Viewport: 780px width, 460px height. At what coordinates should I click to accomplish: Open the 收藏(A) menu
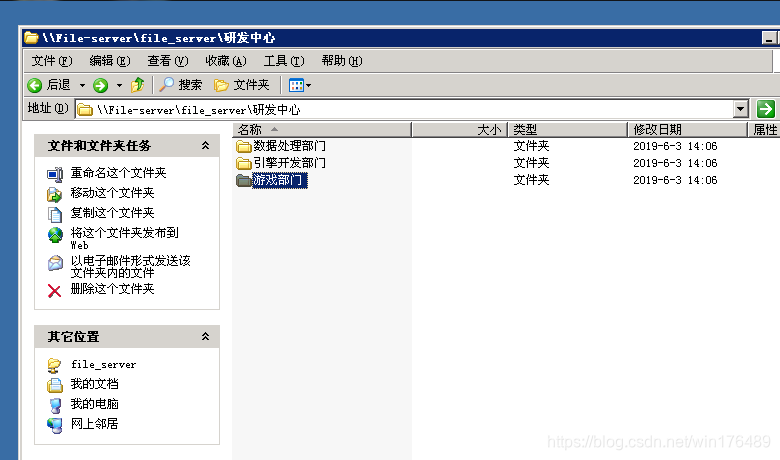click(226, 61)
